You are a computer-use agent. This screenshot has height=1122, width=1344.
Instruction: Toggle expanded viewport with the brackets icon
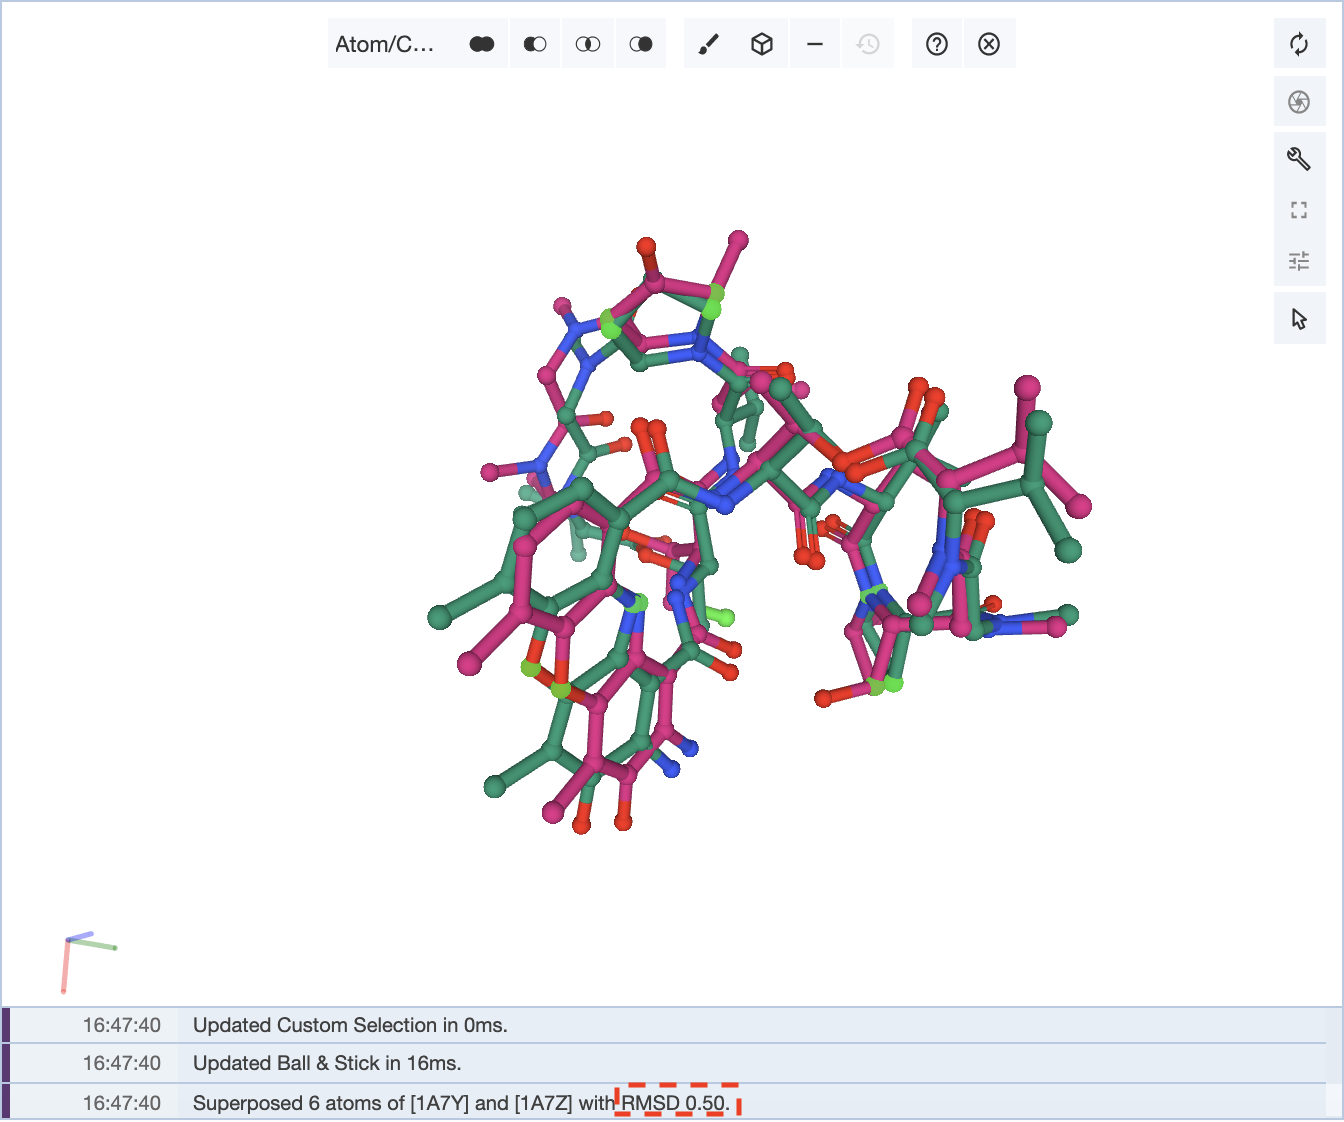pos(1299,210)
